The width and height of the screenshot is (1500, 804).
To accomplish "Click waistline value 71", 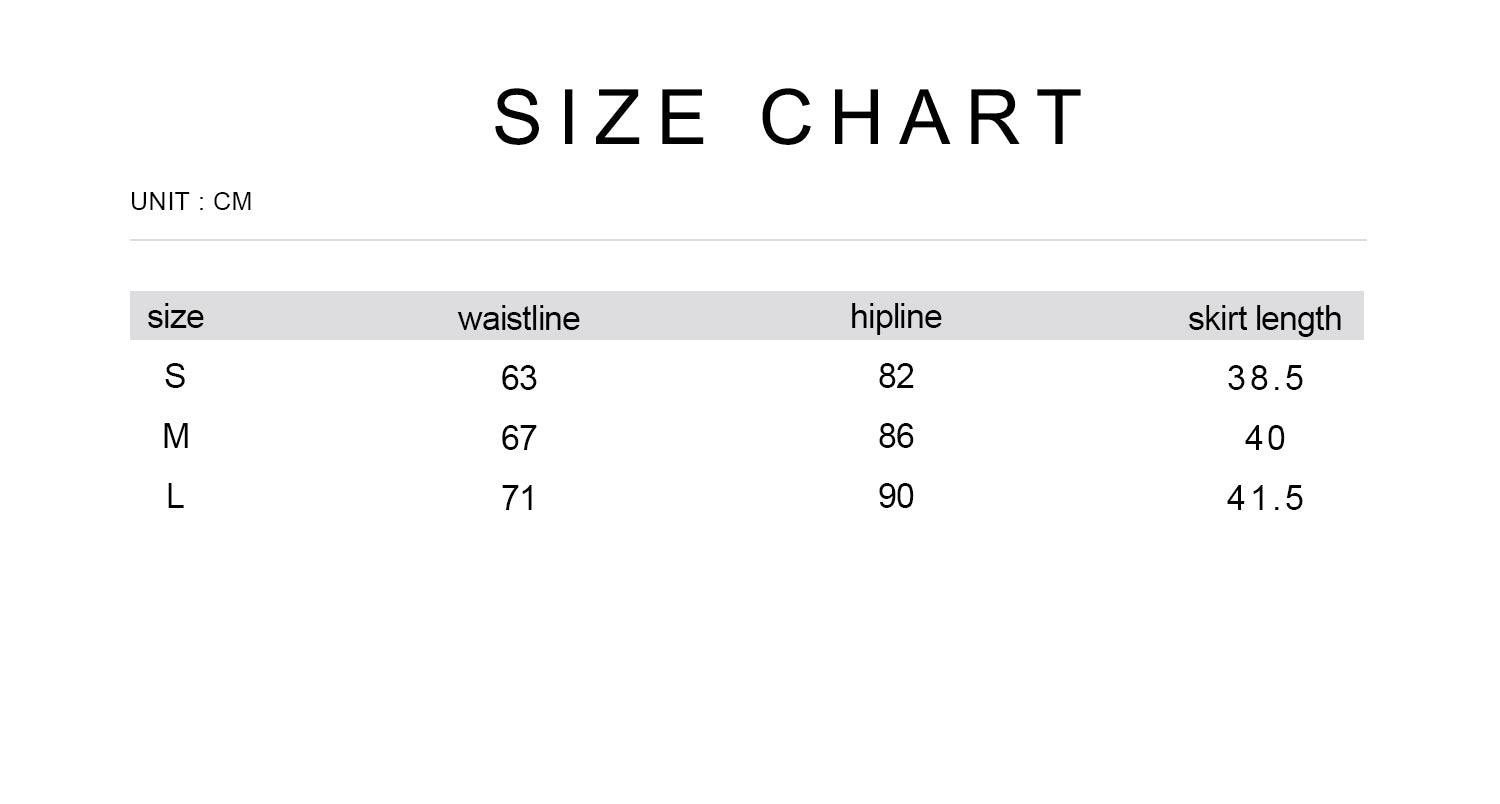I will (519, 499).
